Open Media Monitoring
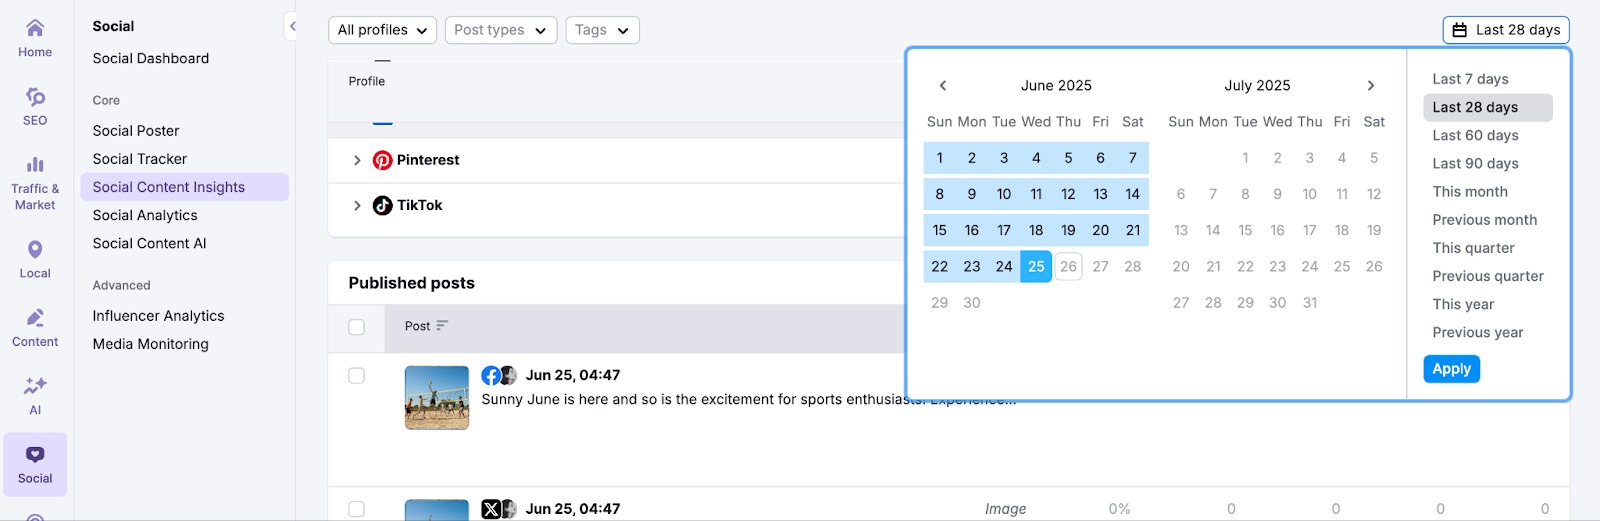Image resolution: width=1600 pixels, height=521 pixels. [151, 344]
